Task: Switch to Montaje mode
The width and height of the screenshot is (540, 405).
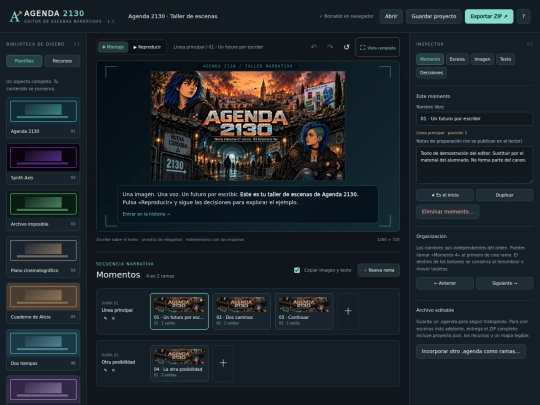Action: (x=113, y=47)
